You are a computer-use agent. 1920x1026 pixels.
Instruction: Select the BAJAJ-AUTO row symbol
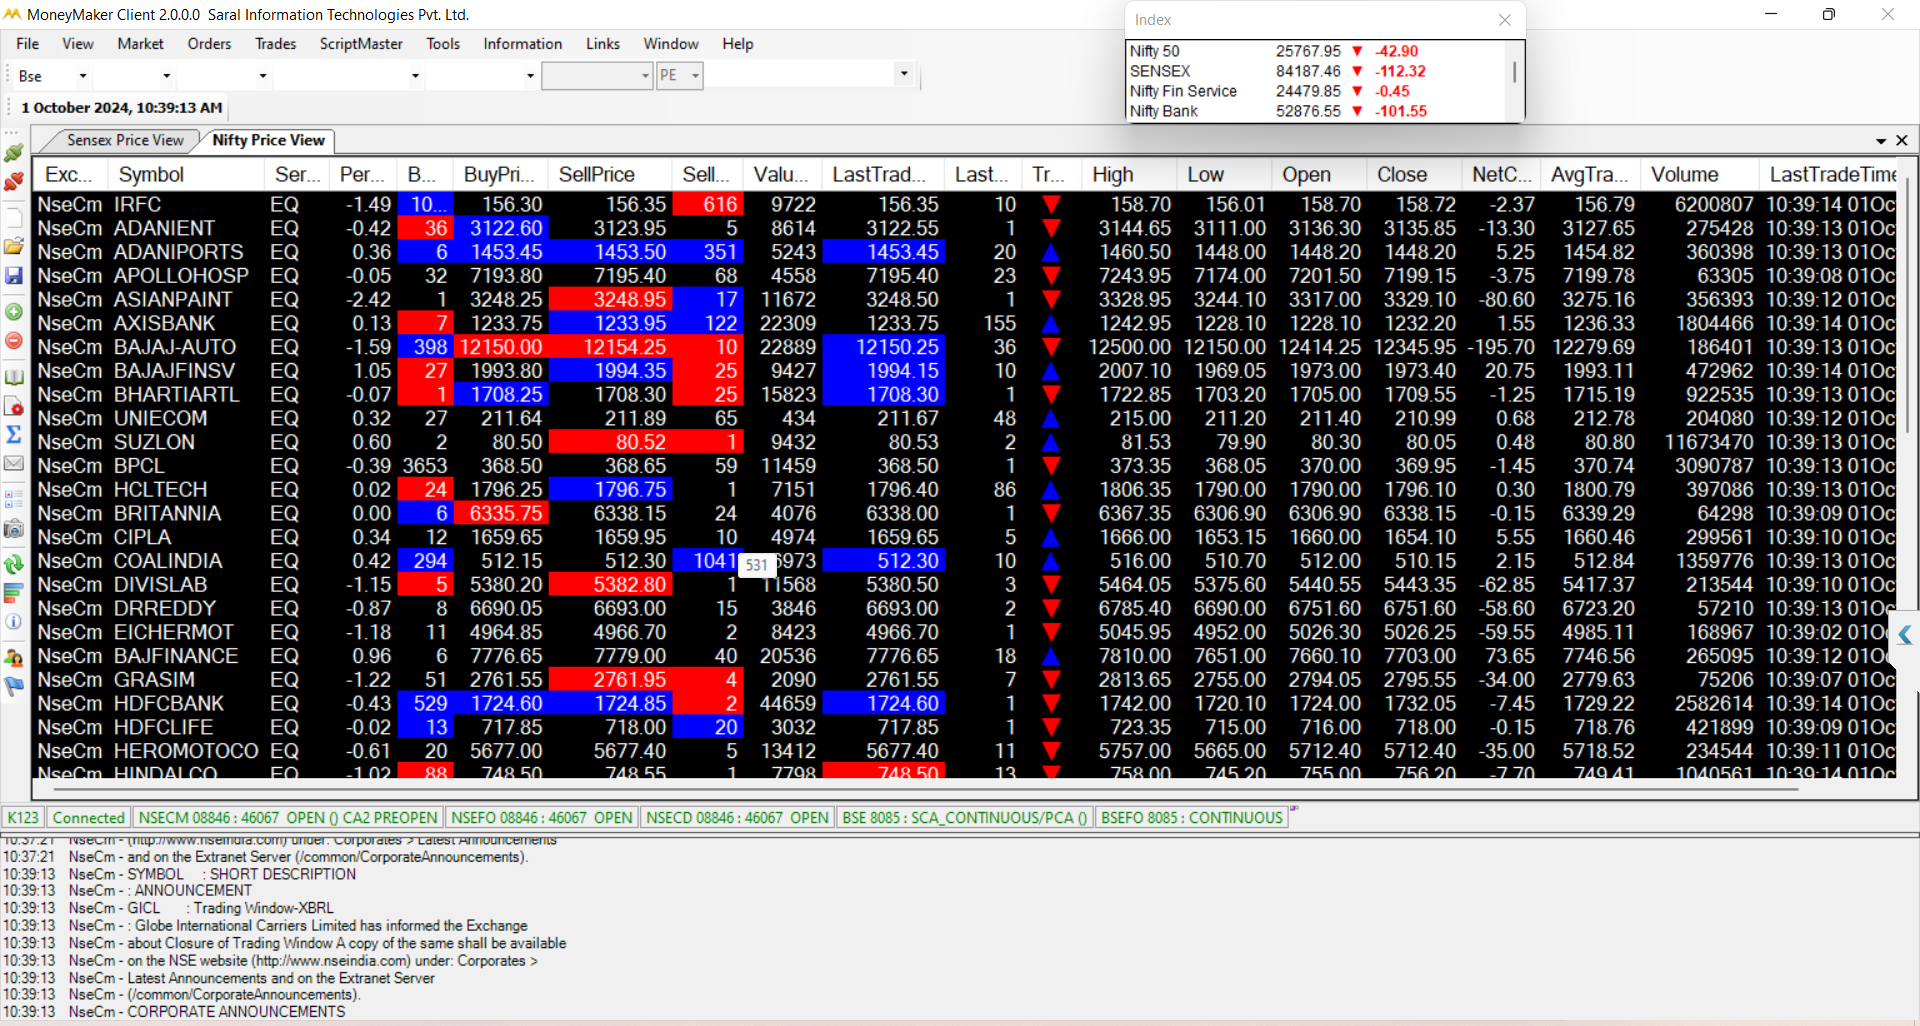pyautogui.click(x=175, y=347)
